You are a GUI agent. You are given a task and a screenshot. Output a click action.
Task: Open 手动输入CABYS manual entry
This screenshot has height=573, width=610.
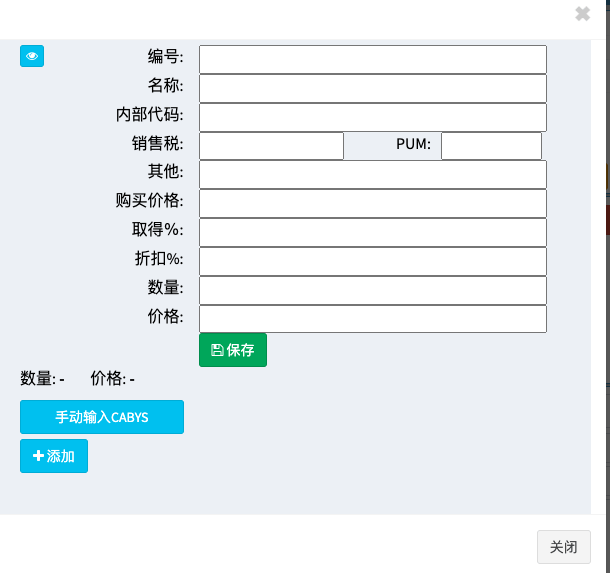click(102, 417)
